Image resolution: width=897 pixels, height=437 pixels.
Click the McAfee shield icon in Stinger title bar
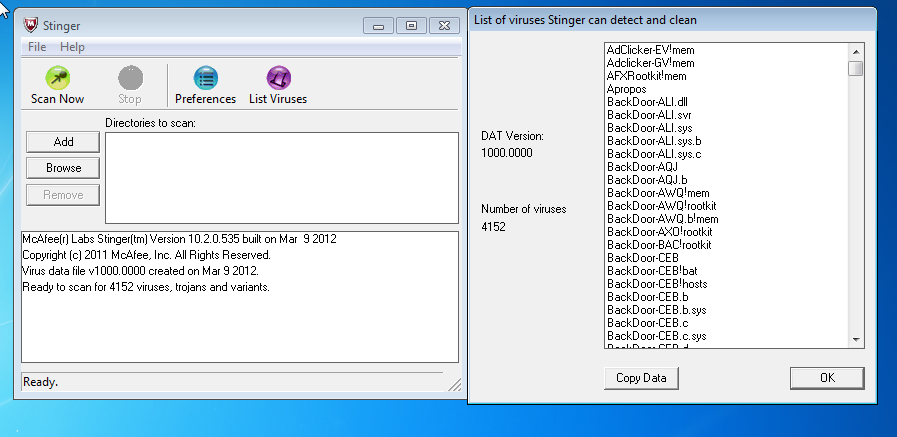30,25
